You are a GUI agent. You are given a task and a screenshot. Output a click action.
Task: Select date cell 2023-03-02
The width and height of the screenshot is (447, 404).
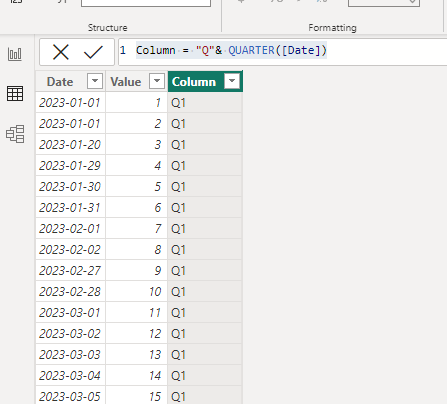tap(70, 334)
